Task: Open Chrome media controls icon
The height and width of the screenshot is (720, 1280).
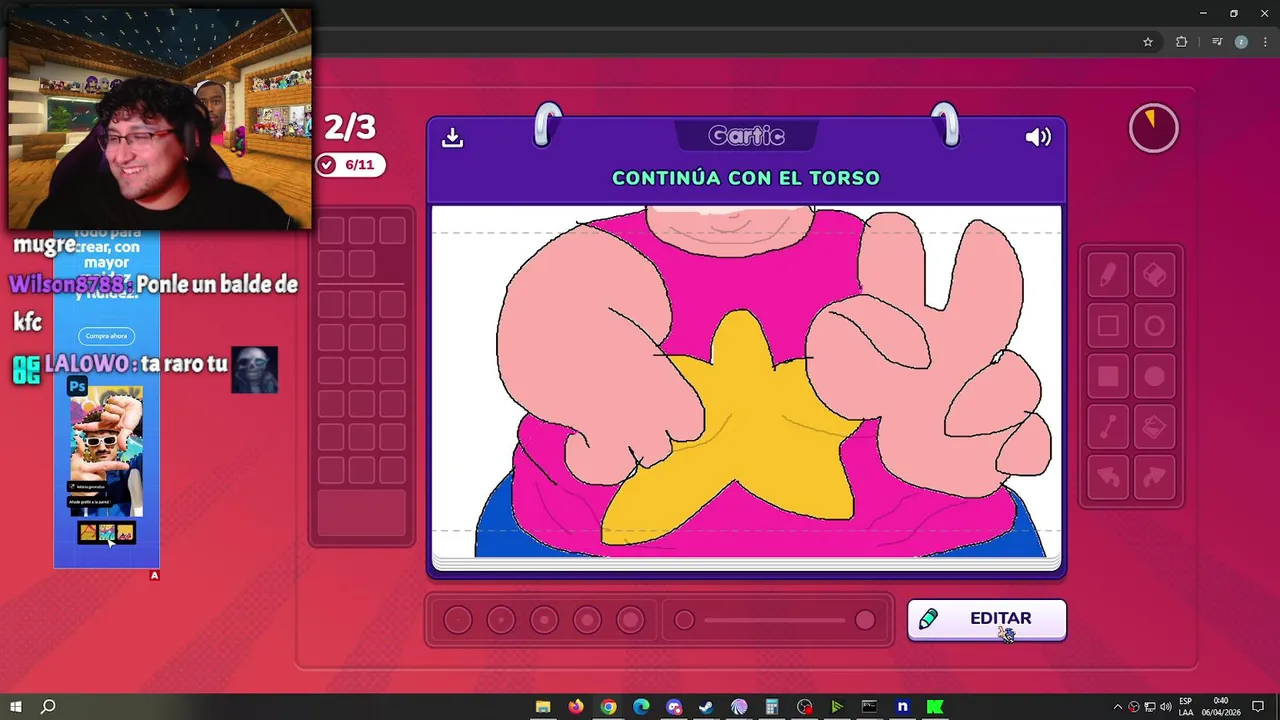Action: click(x=1216, y=42)
